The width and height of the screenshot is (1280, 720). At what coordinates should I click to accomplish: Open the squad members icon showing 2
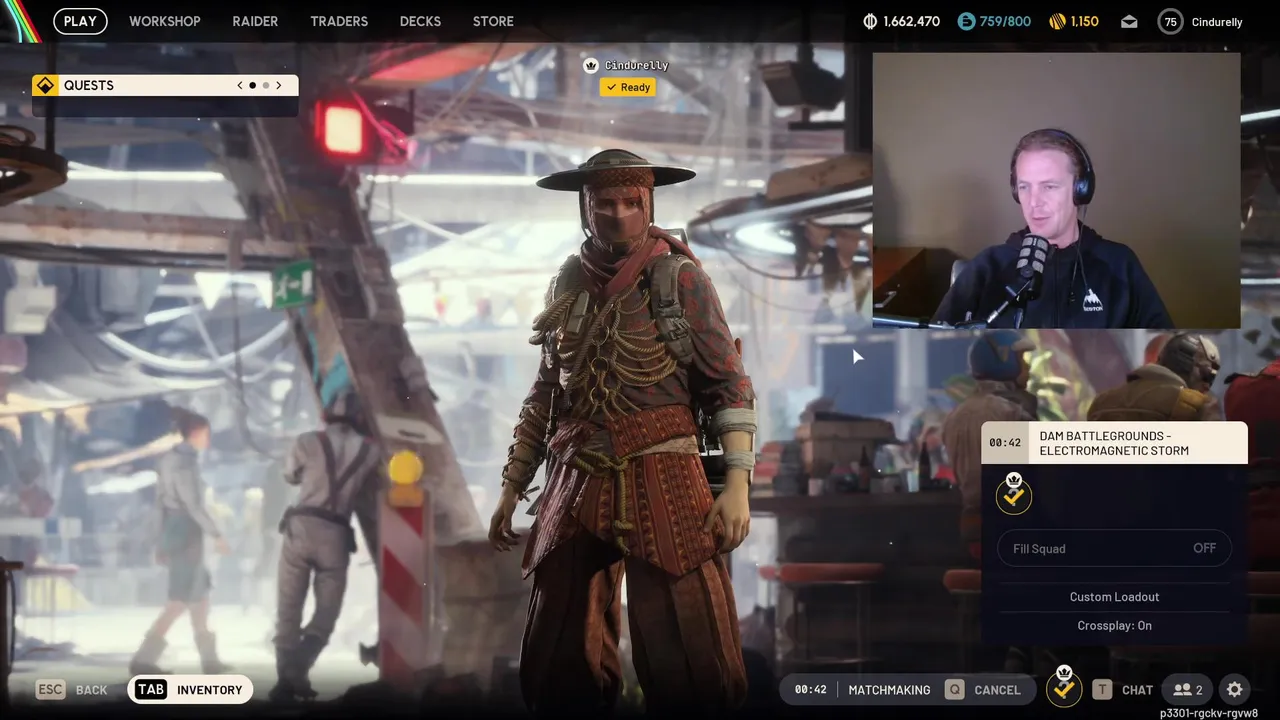click(x=1188, y=690)
